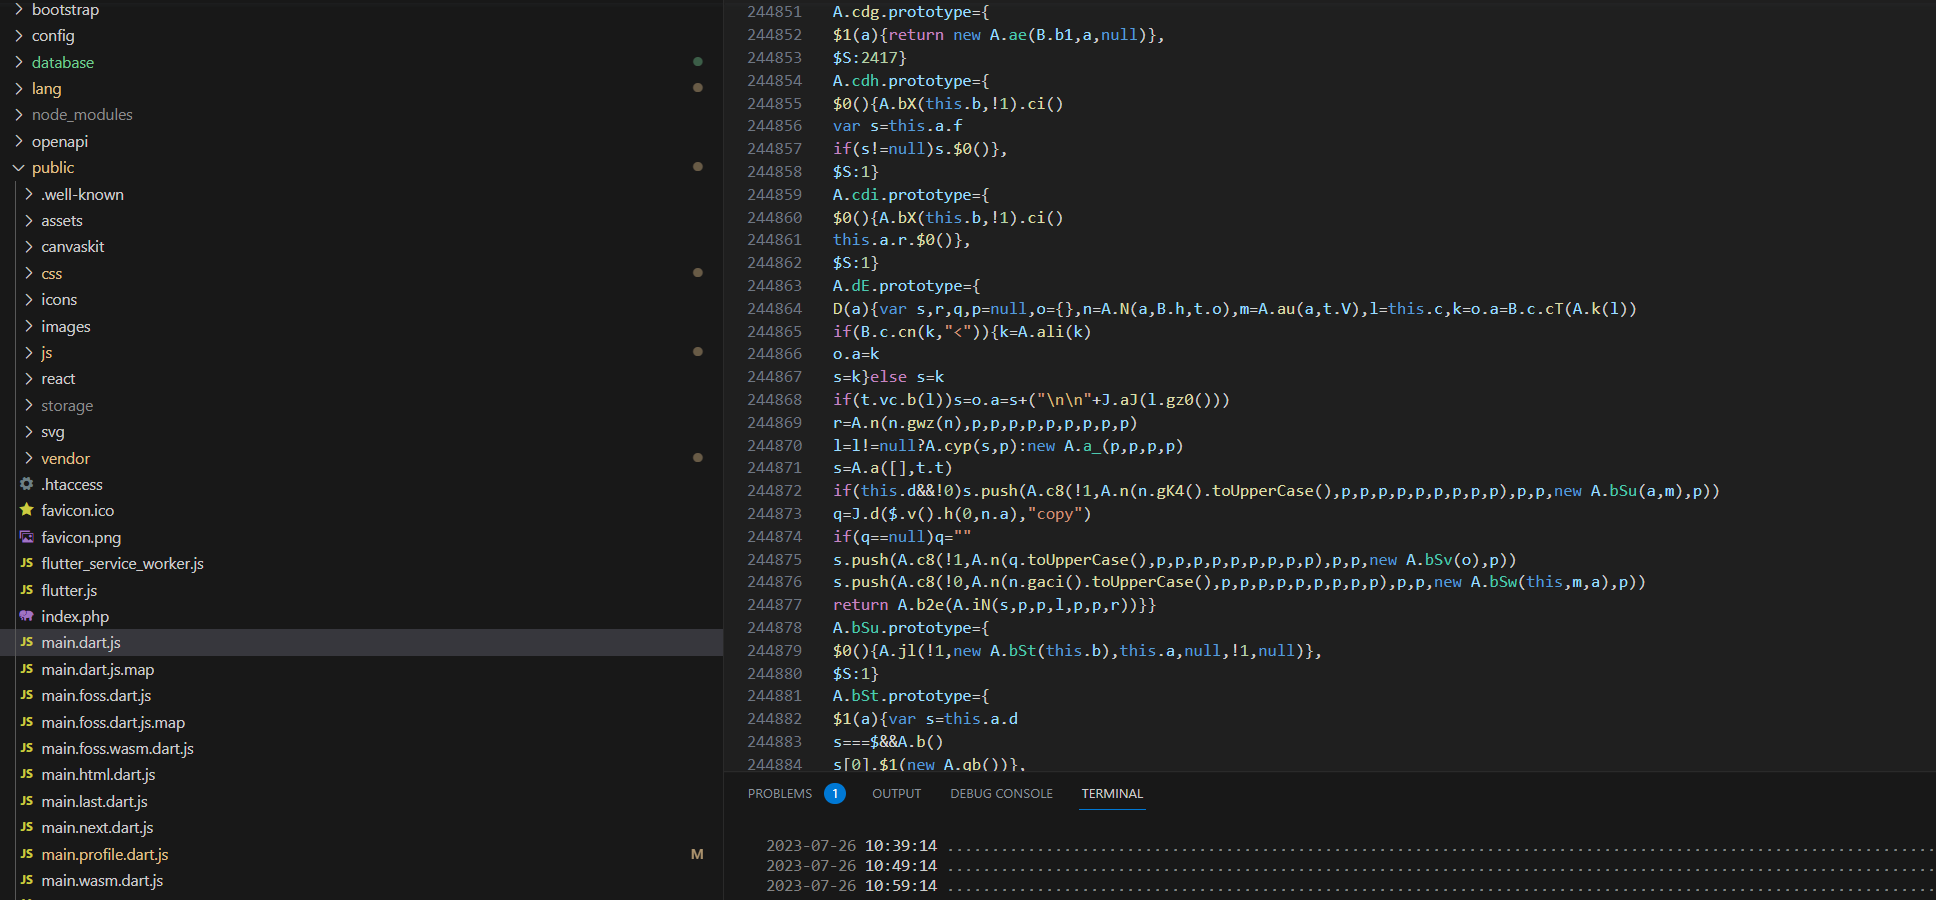This screenshot has height=900, width=1936.
Task: Click the JS icon beside main.foss.dart.js.map
Action: pyautogui.click(x=27, y=722)
